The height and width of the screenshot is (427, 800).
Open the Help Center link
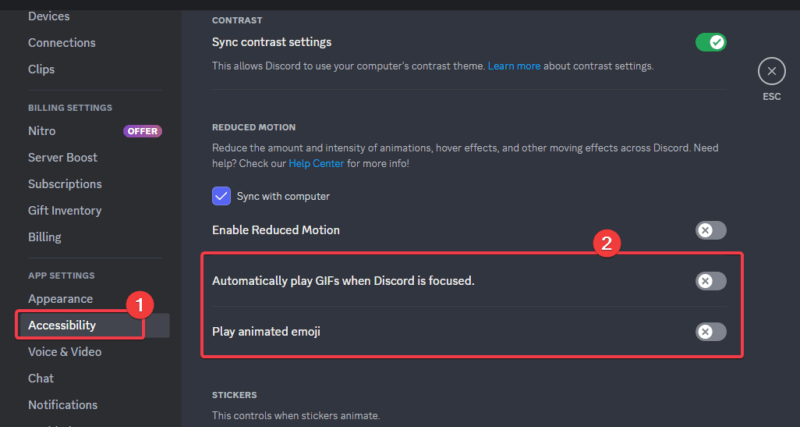[315, 163]
